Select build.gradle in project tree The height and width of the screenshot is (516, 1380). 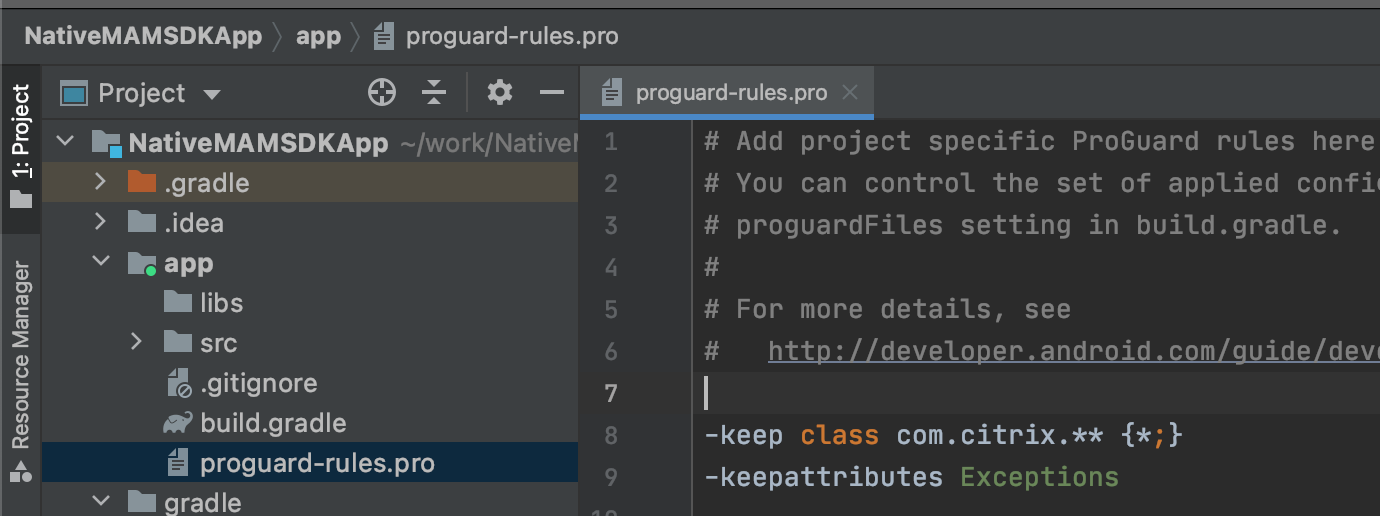tap(272, 423)
